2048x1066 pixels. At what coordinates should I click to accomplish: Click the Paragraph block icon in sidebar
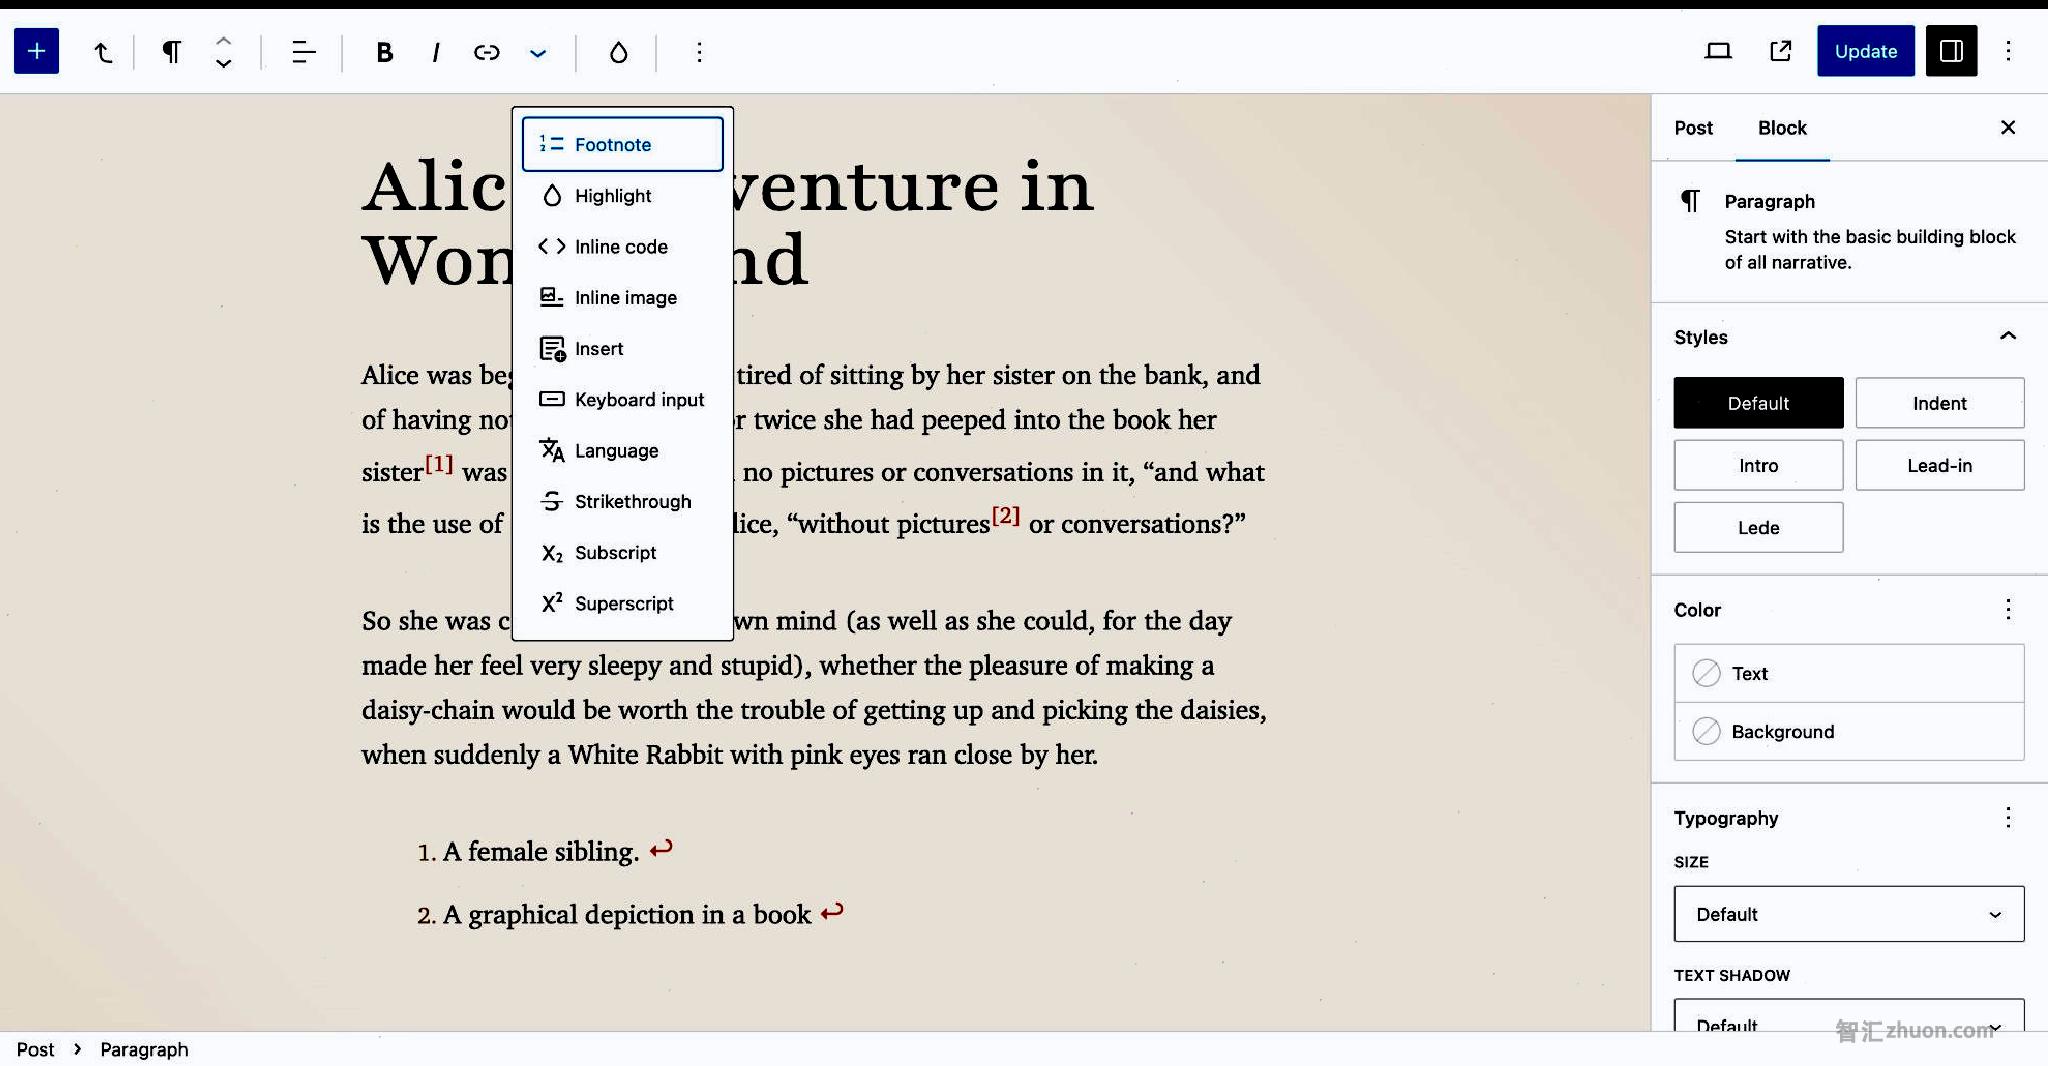tap(1690, 202)
